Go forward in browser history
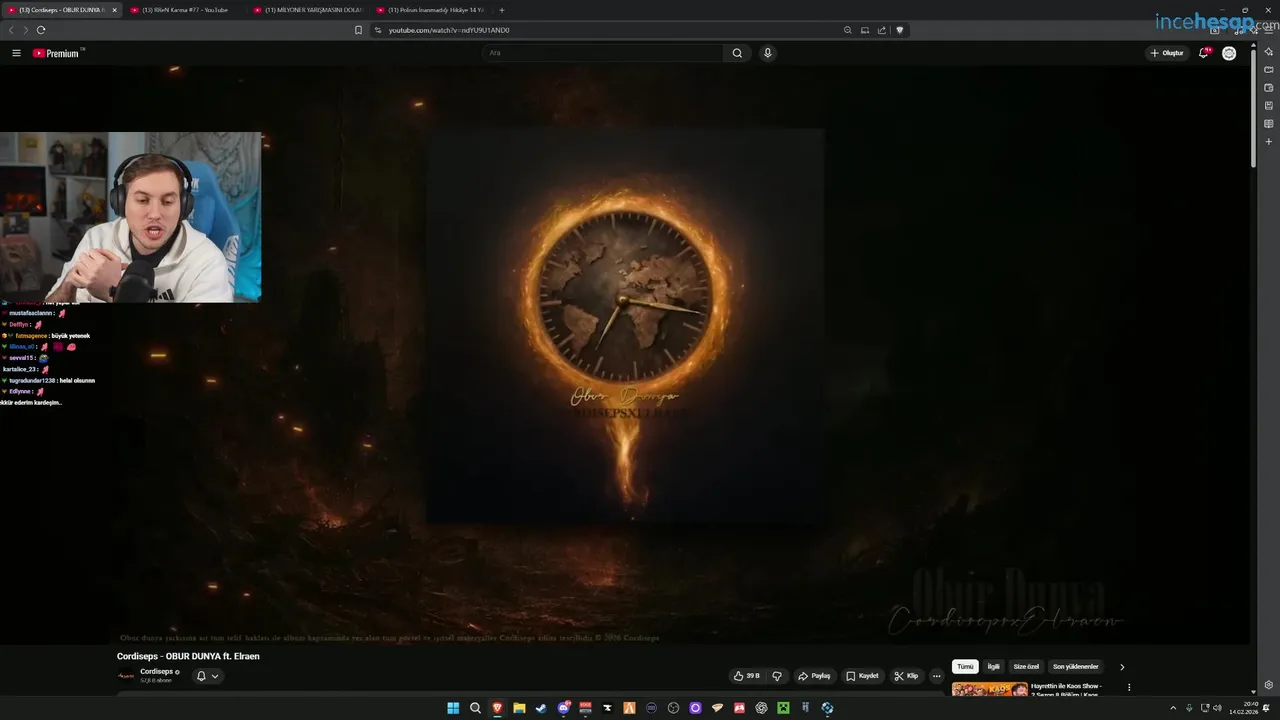Image resolution: width=1280 pixels, height=720 pixels. click(26, 30)
